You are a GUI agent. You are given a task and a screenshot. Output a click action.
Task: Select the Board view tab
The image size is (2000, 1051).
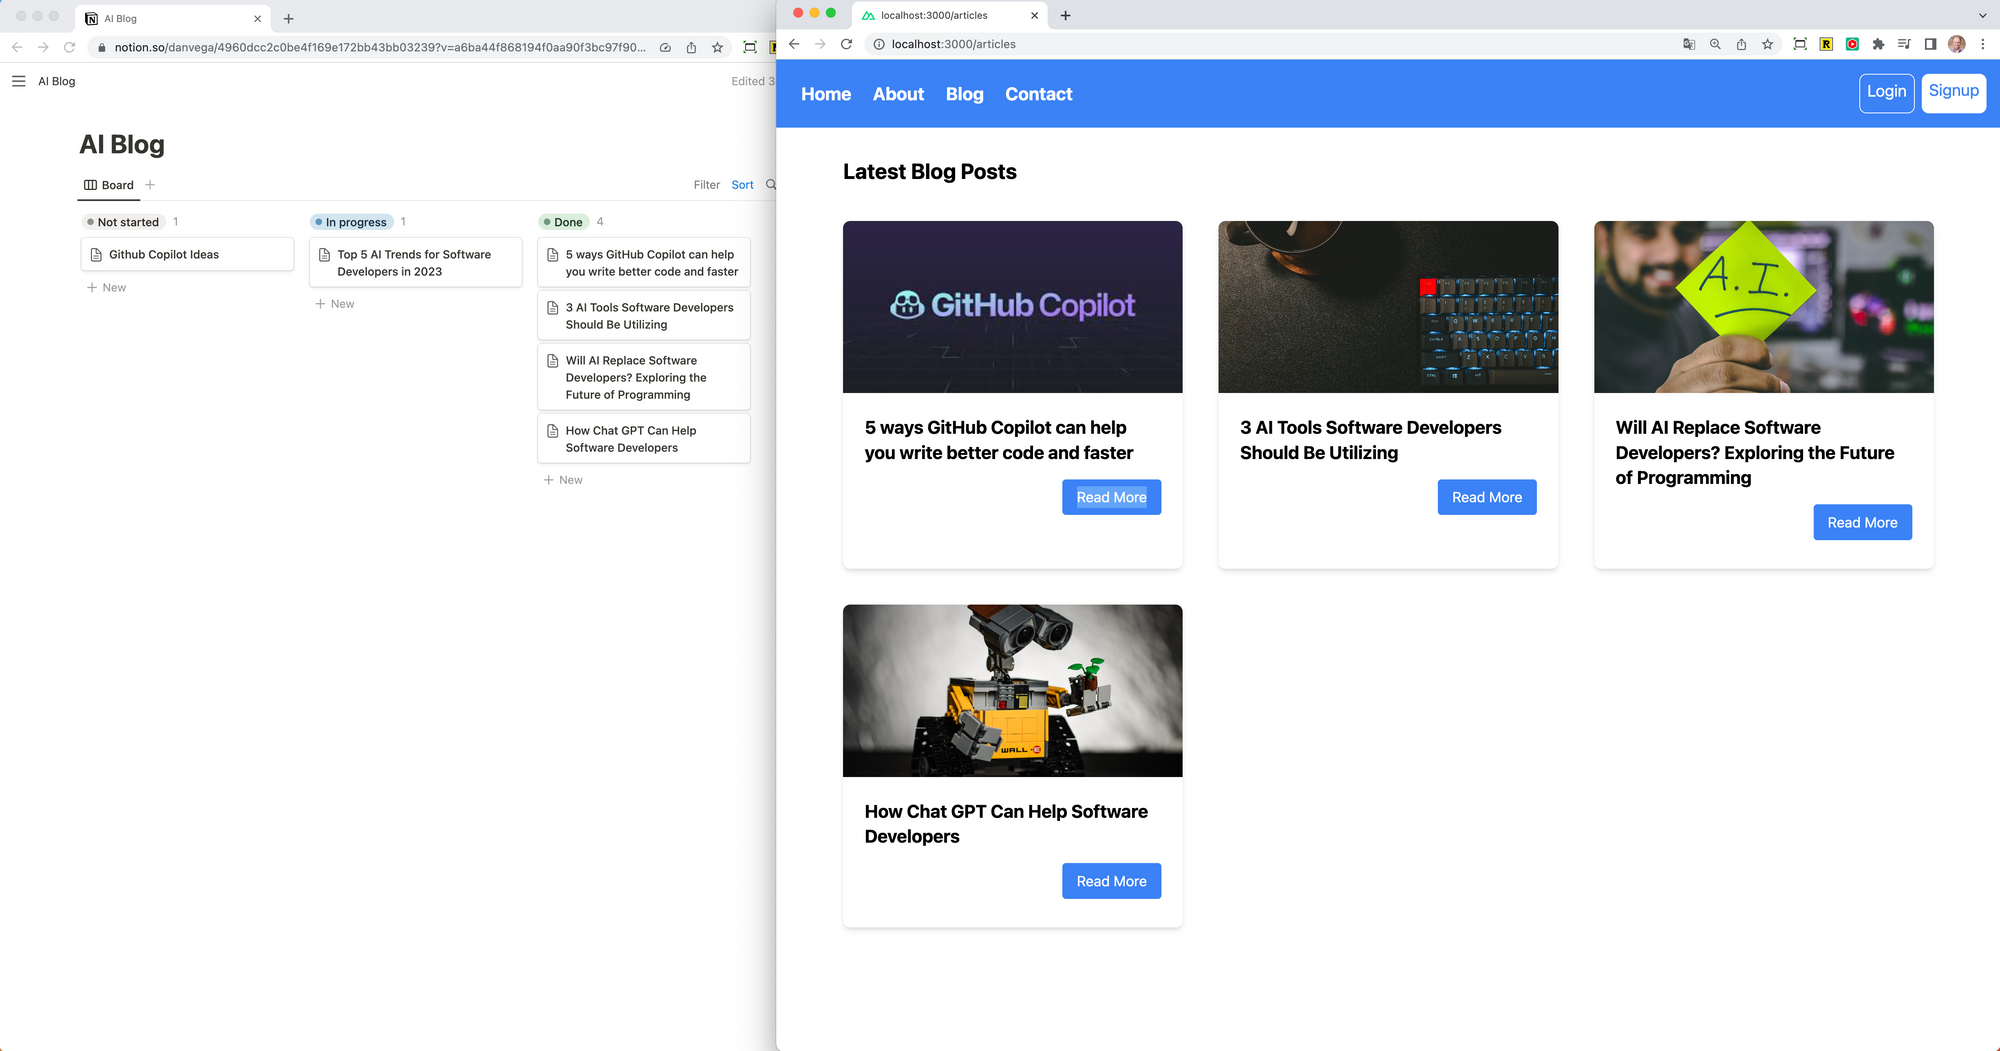[x=109, y=185]
